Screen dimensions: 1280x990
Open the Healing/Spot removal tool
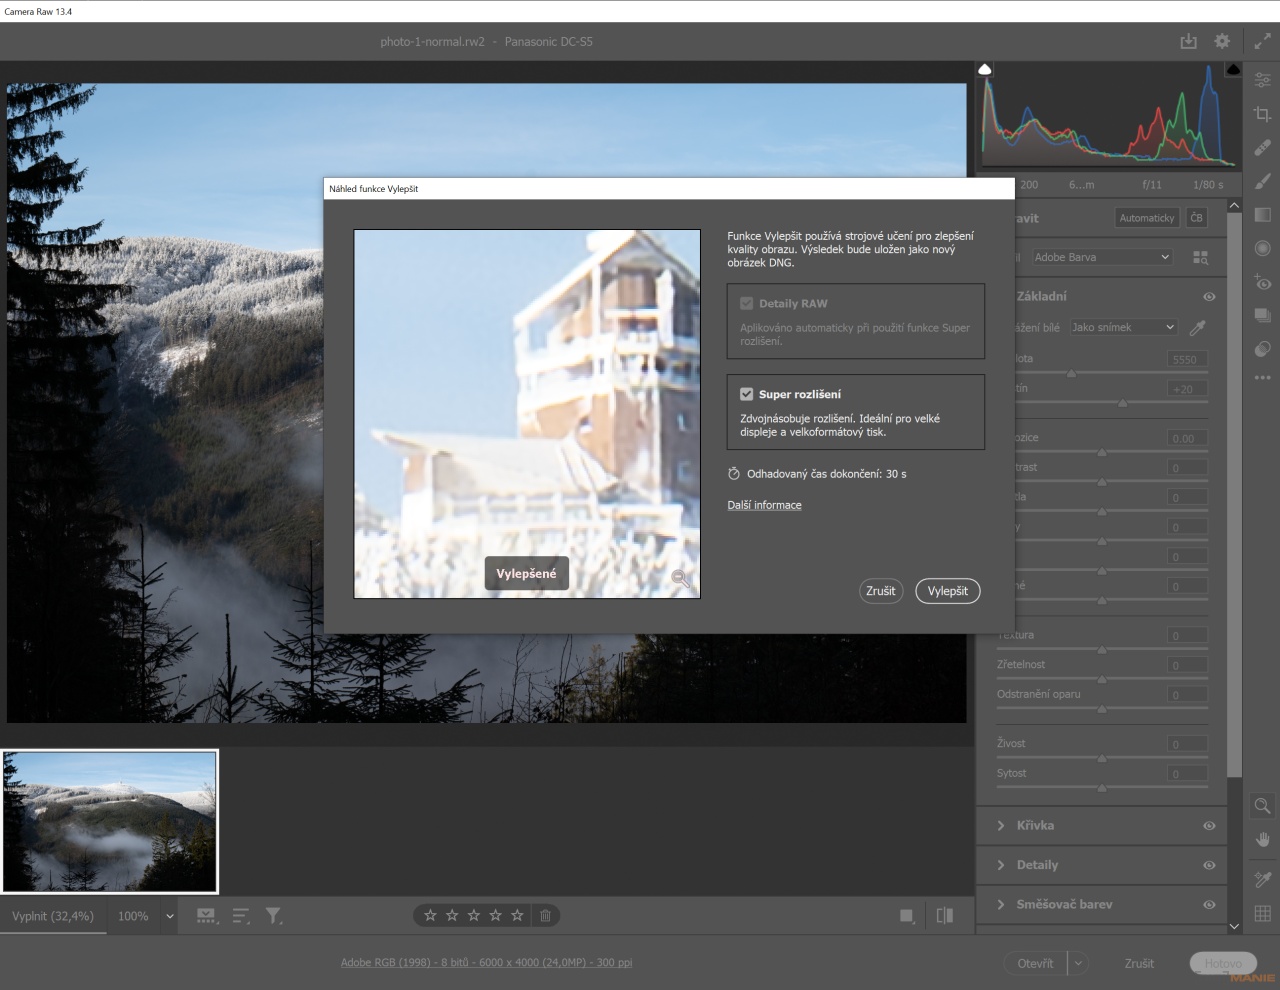(1262, 147)
